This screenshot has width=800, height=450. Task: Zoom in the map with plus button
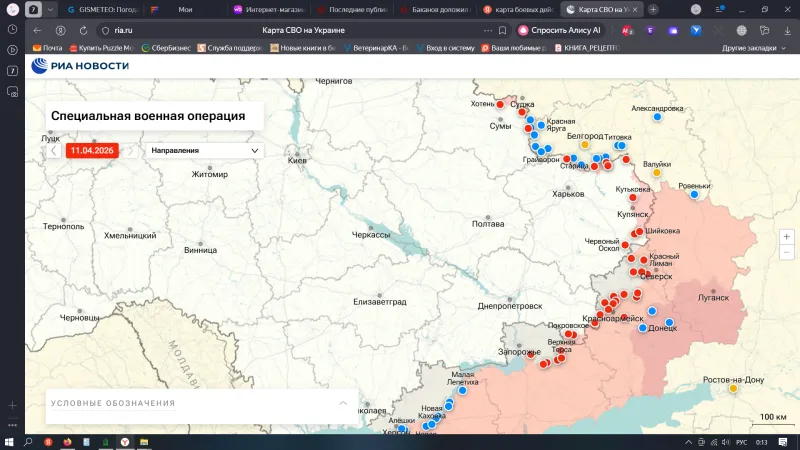click(787, 237)
